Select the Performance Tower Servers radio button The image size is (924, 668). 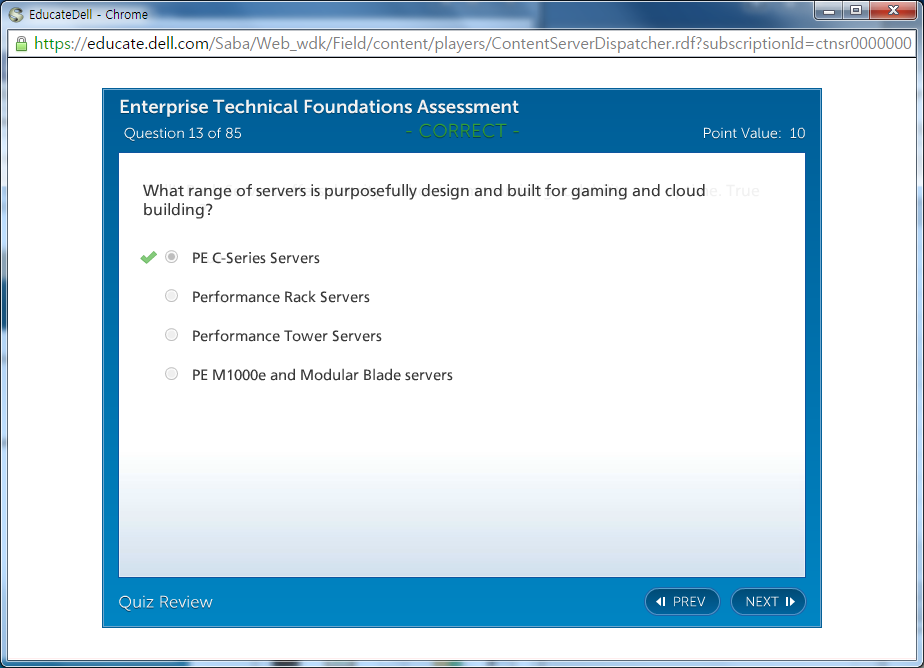pyautogui.click(x=172, y=335)
